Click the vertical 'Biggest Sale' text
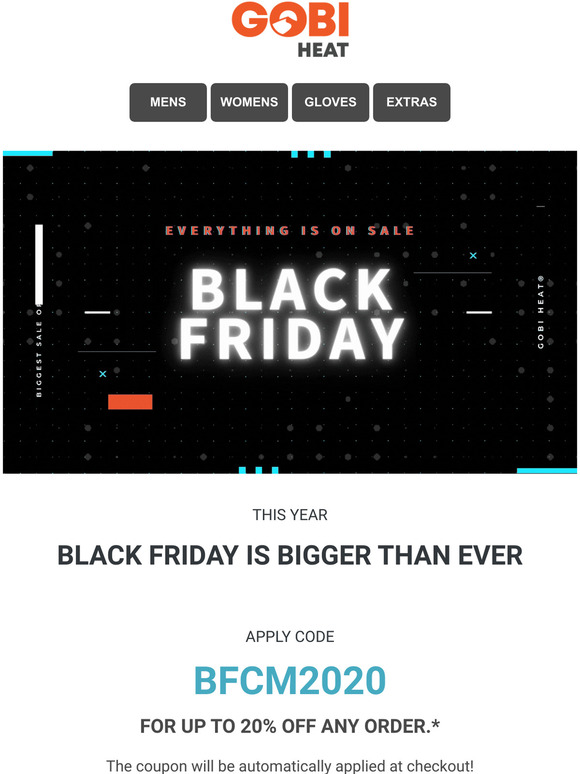Screen dimensions: 580x774 [39, 351]
